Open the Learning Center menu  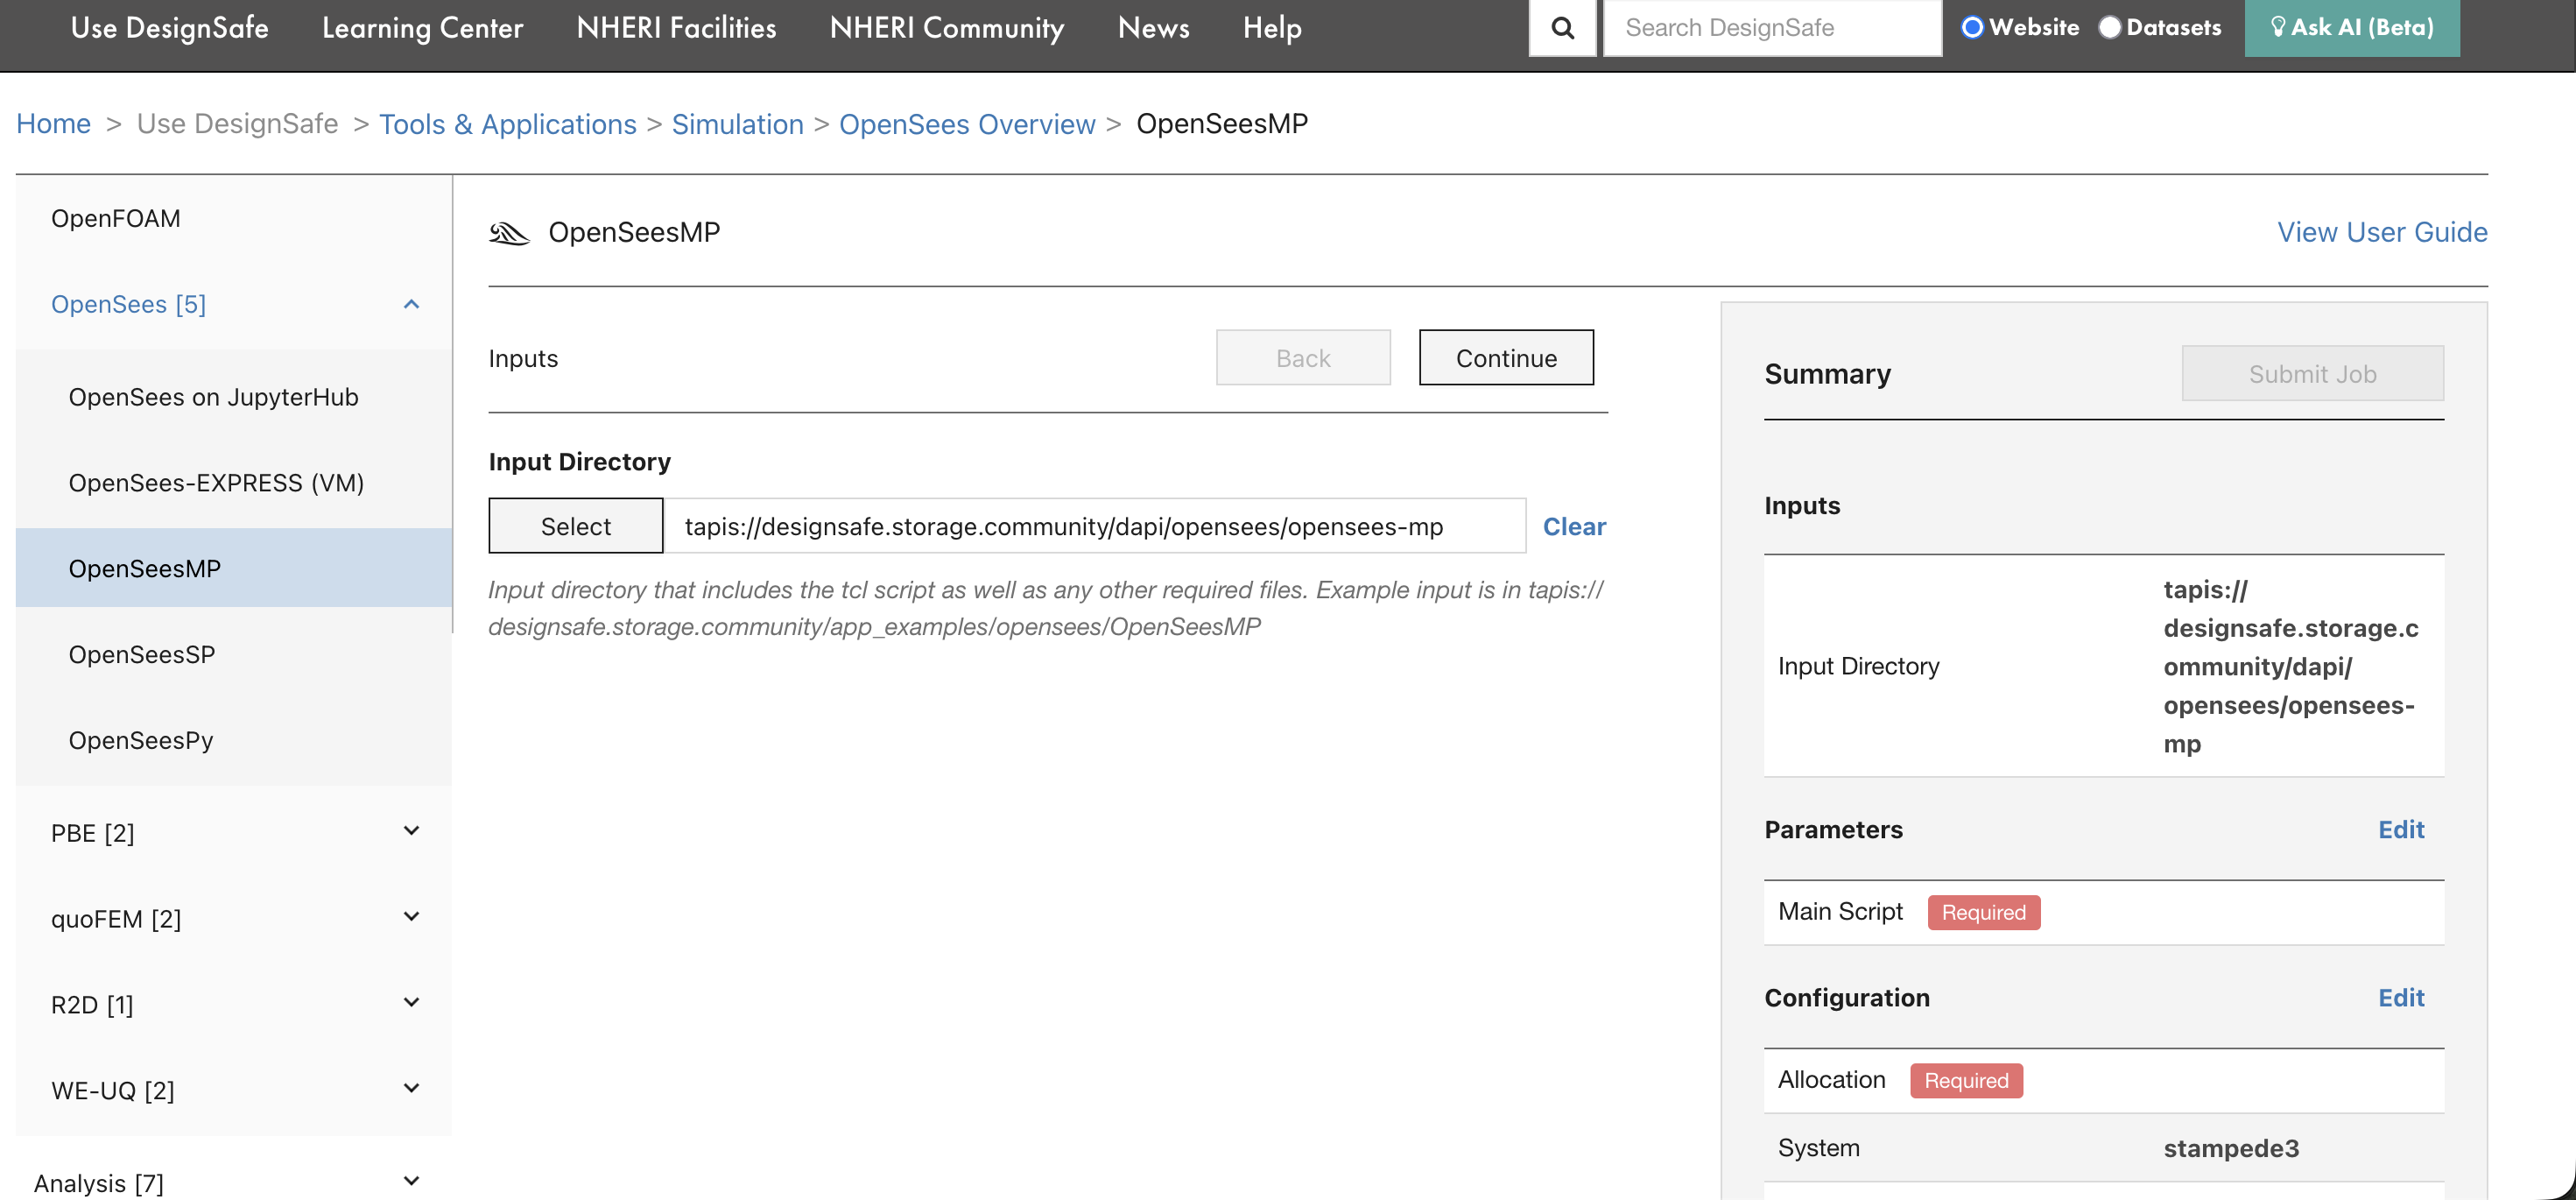coord(422,28)
